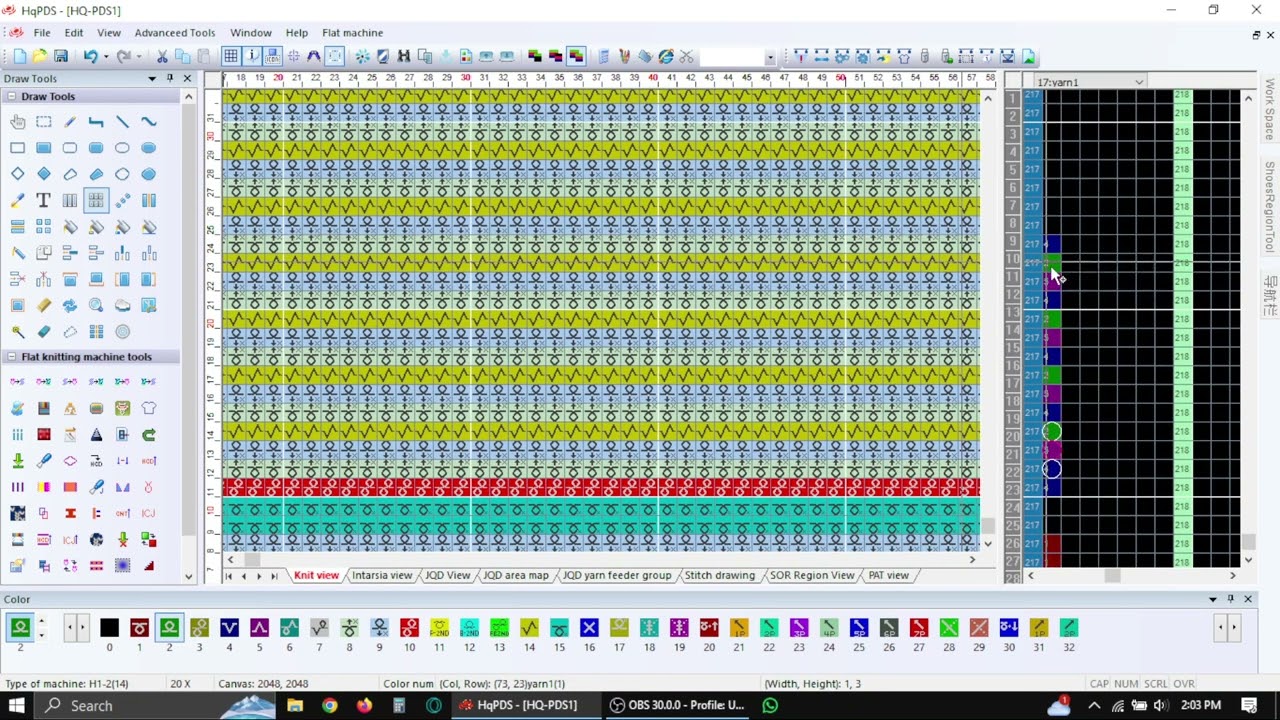The width and height of the screenshot is (1280, 720).
Task: Click the binoculars find icon in toolbar
Action: (x=404, y=57)
